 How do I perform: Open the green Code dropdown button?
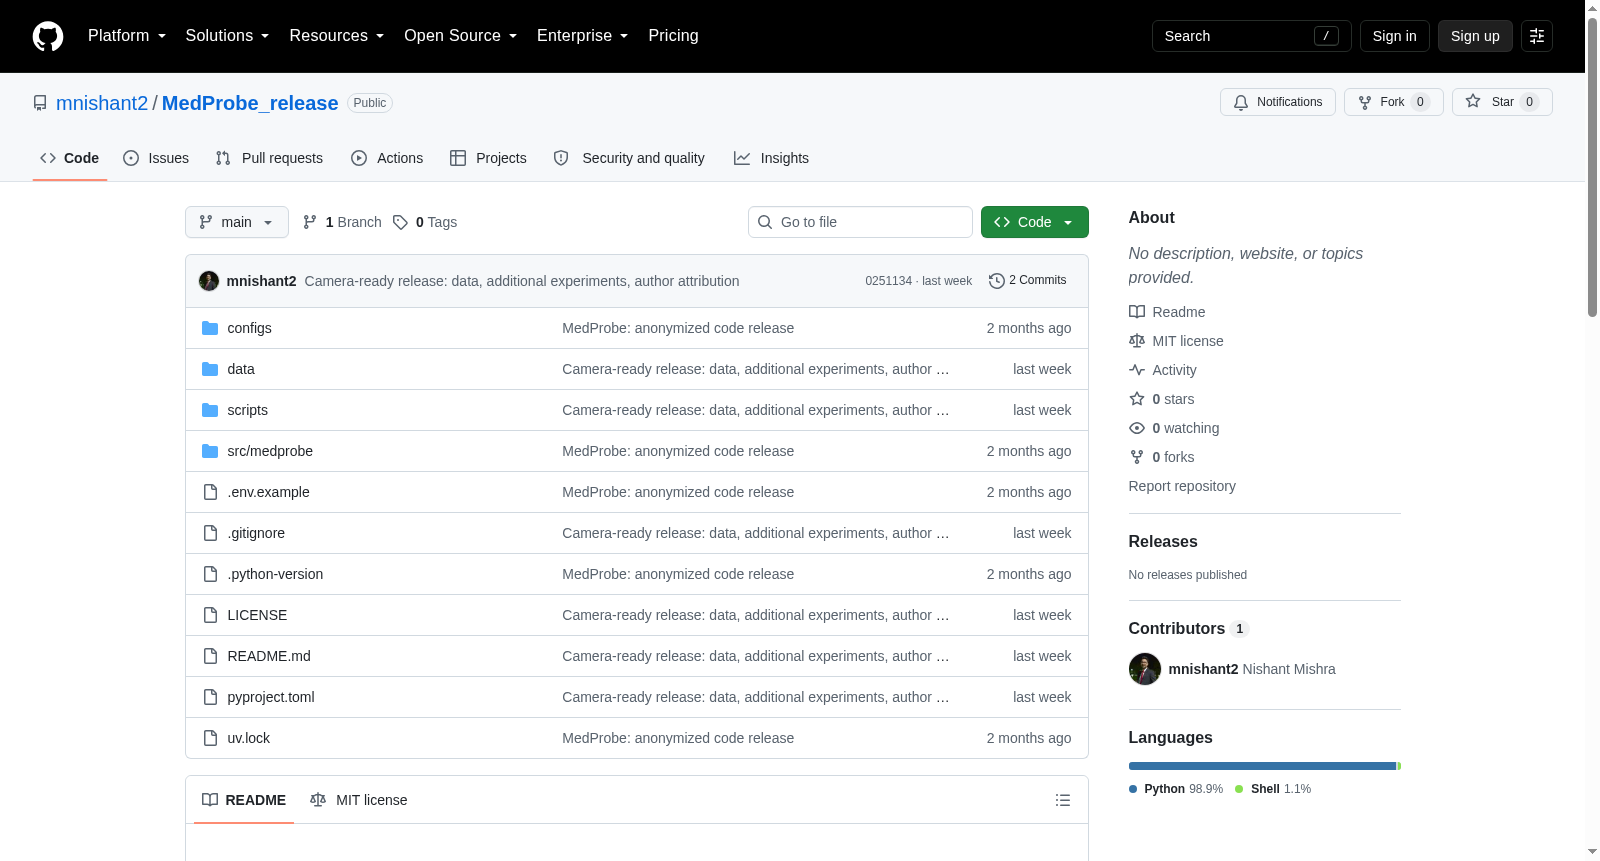(1035, 222)
